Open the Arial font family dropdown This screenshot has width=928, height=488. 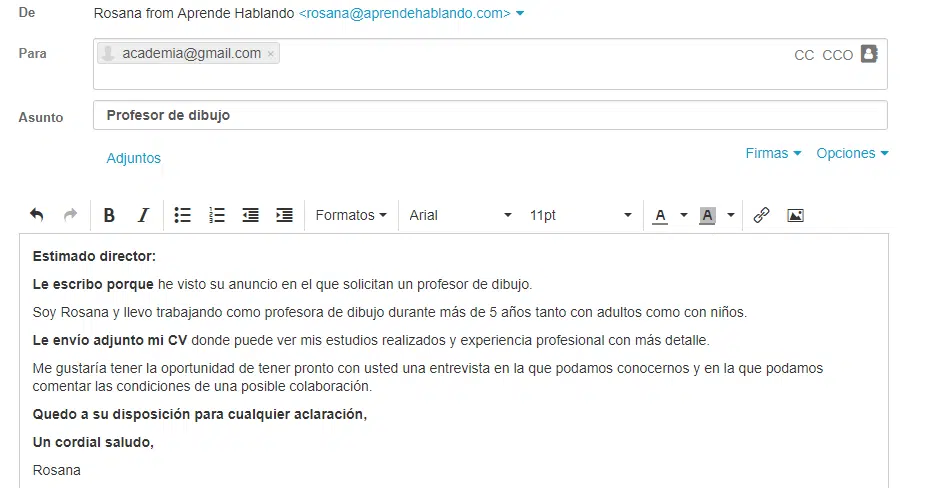460,215
